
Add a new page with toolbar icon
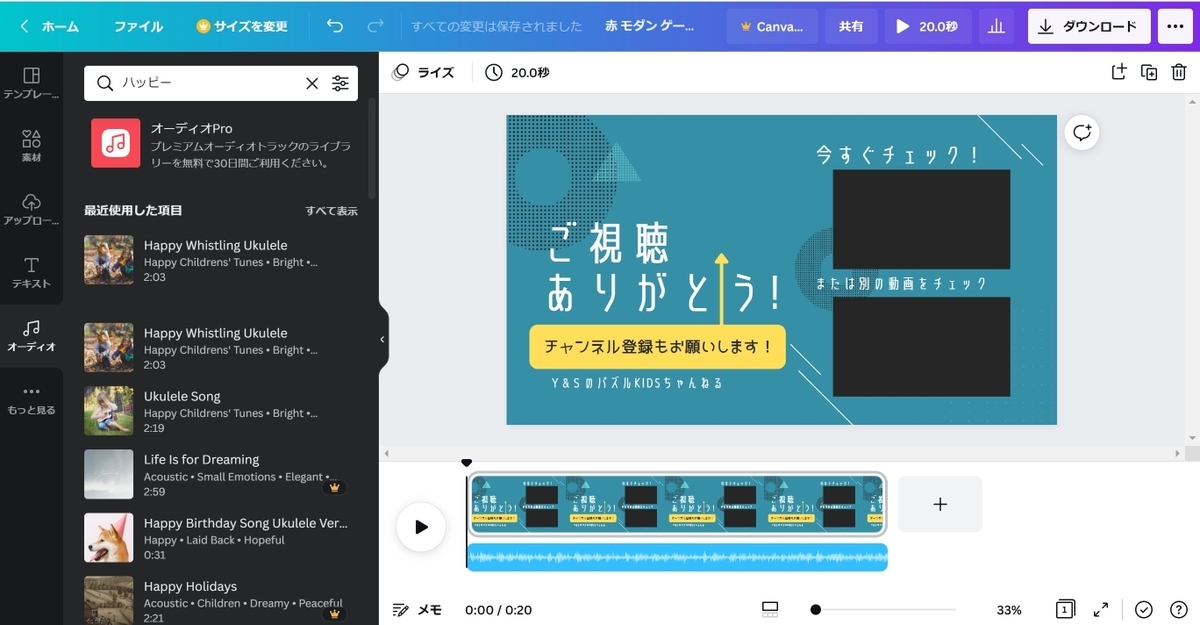pyautogui.click(x=1119, y=72)
